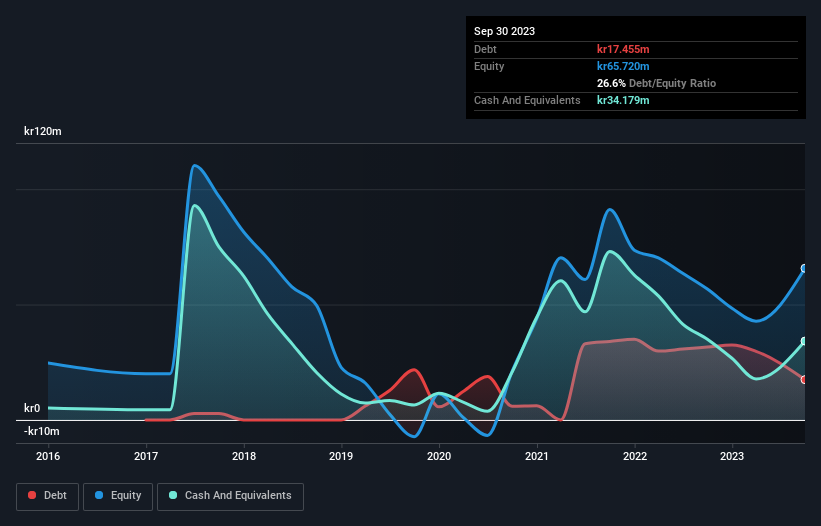The height and width of the screenshot is (526, 821).
Task: Toggle the Debt series legend button
Action: click(x=48, y=496)
